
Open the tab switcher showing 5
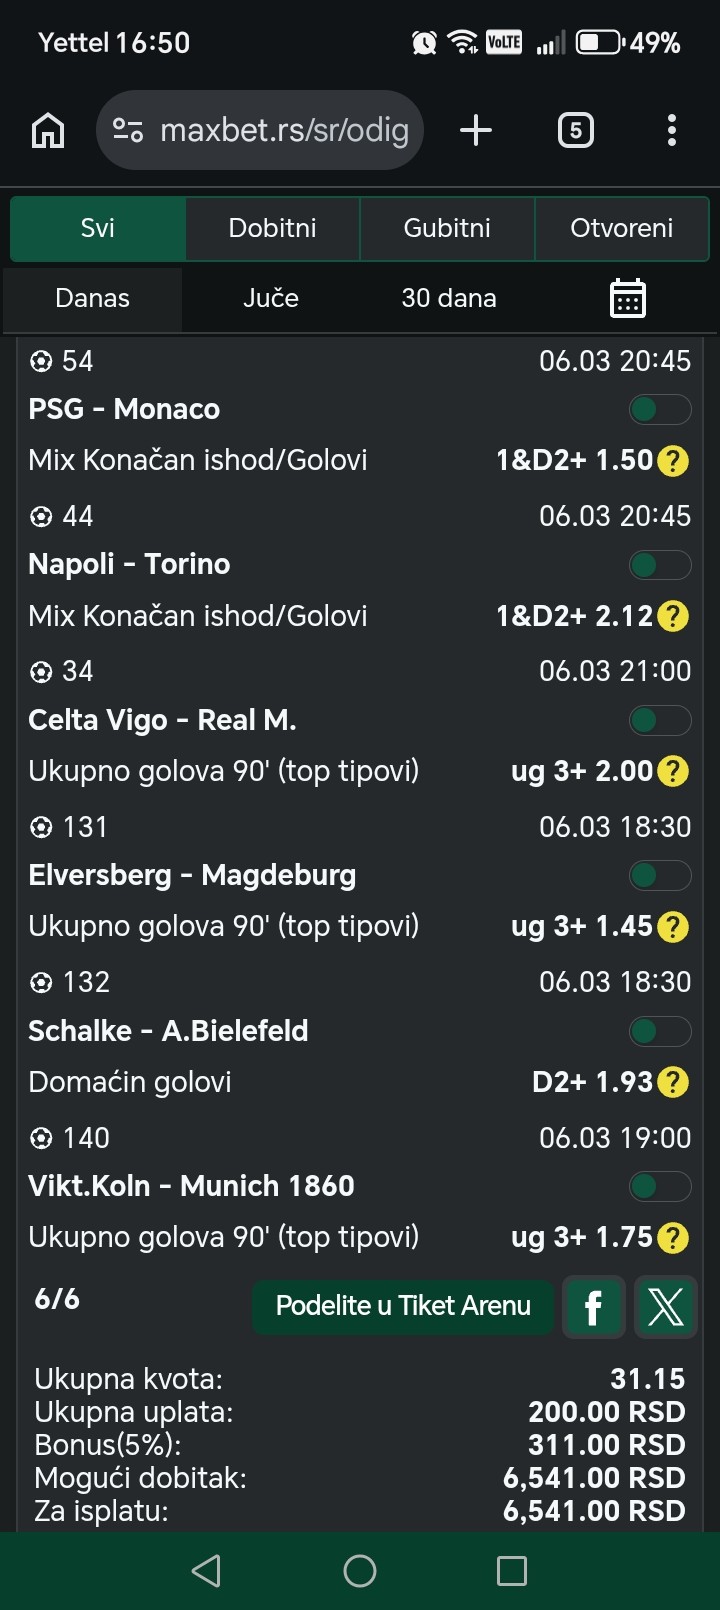point(575,130)
